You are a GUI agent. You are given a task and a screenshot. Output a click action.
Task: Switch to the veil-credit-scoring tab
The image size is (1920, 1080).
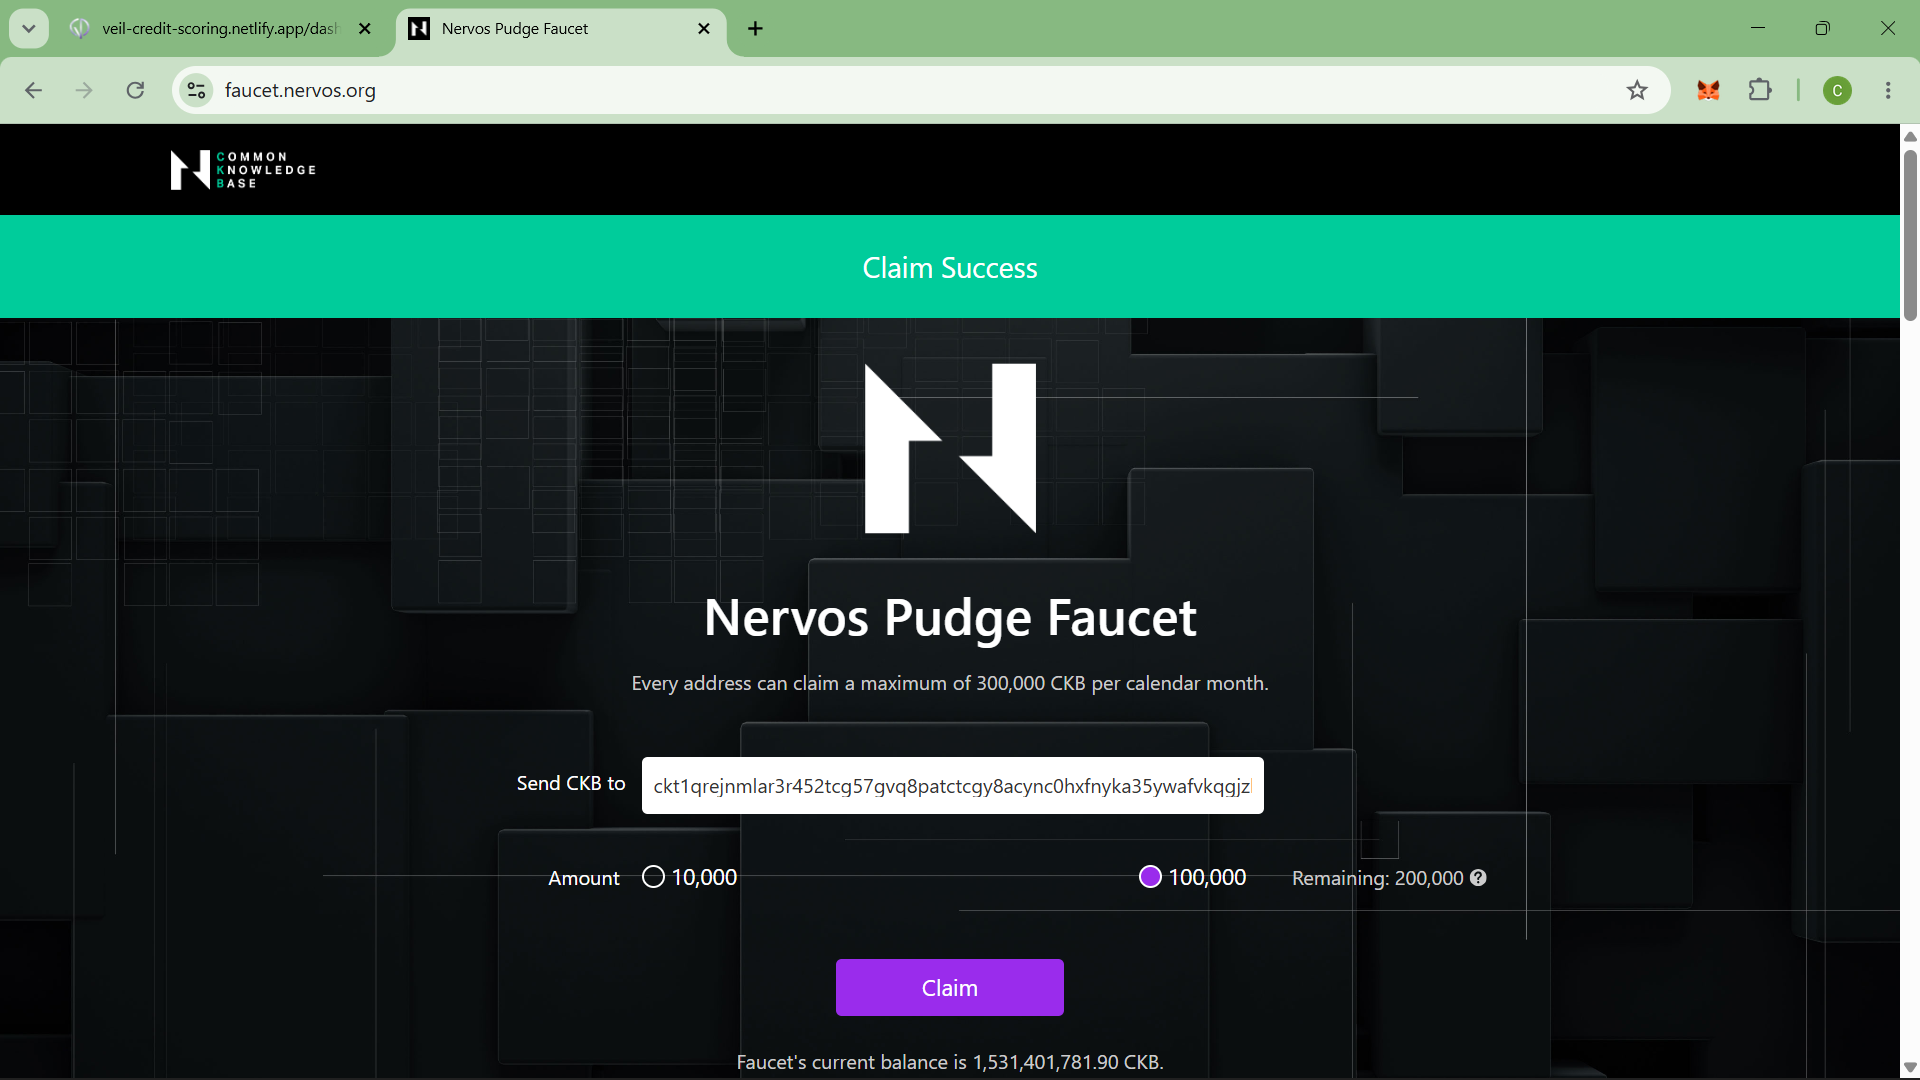point(222,29)
